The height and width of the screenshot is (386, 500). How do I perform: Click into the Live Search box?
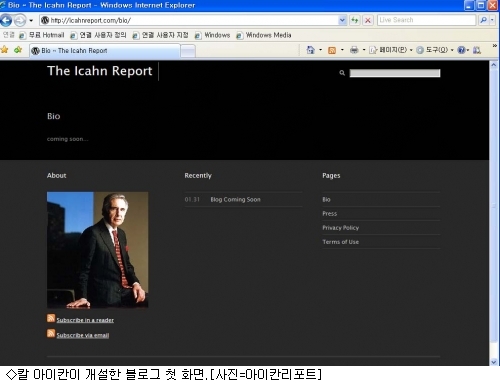click(x=427, y=20)
